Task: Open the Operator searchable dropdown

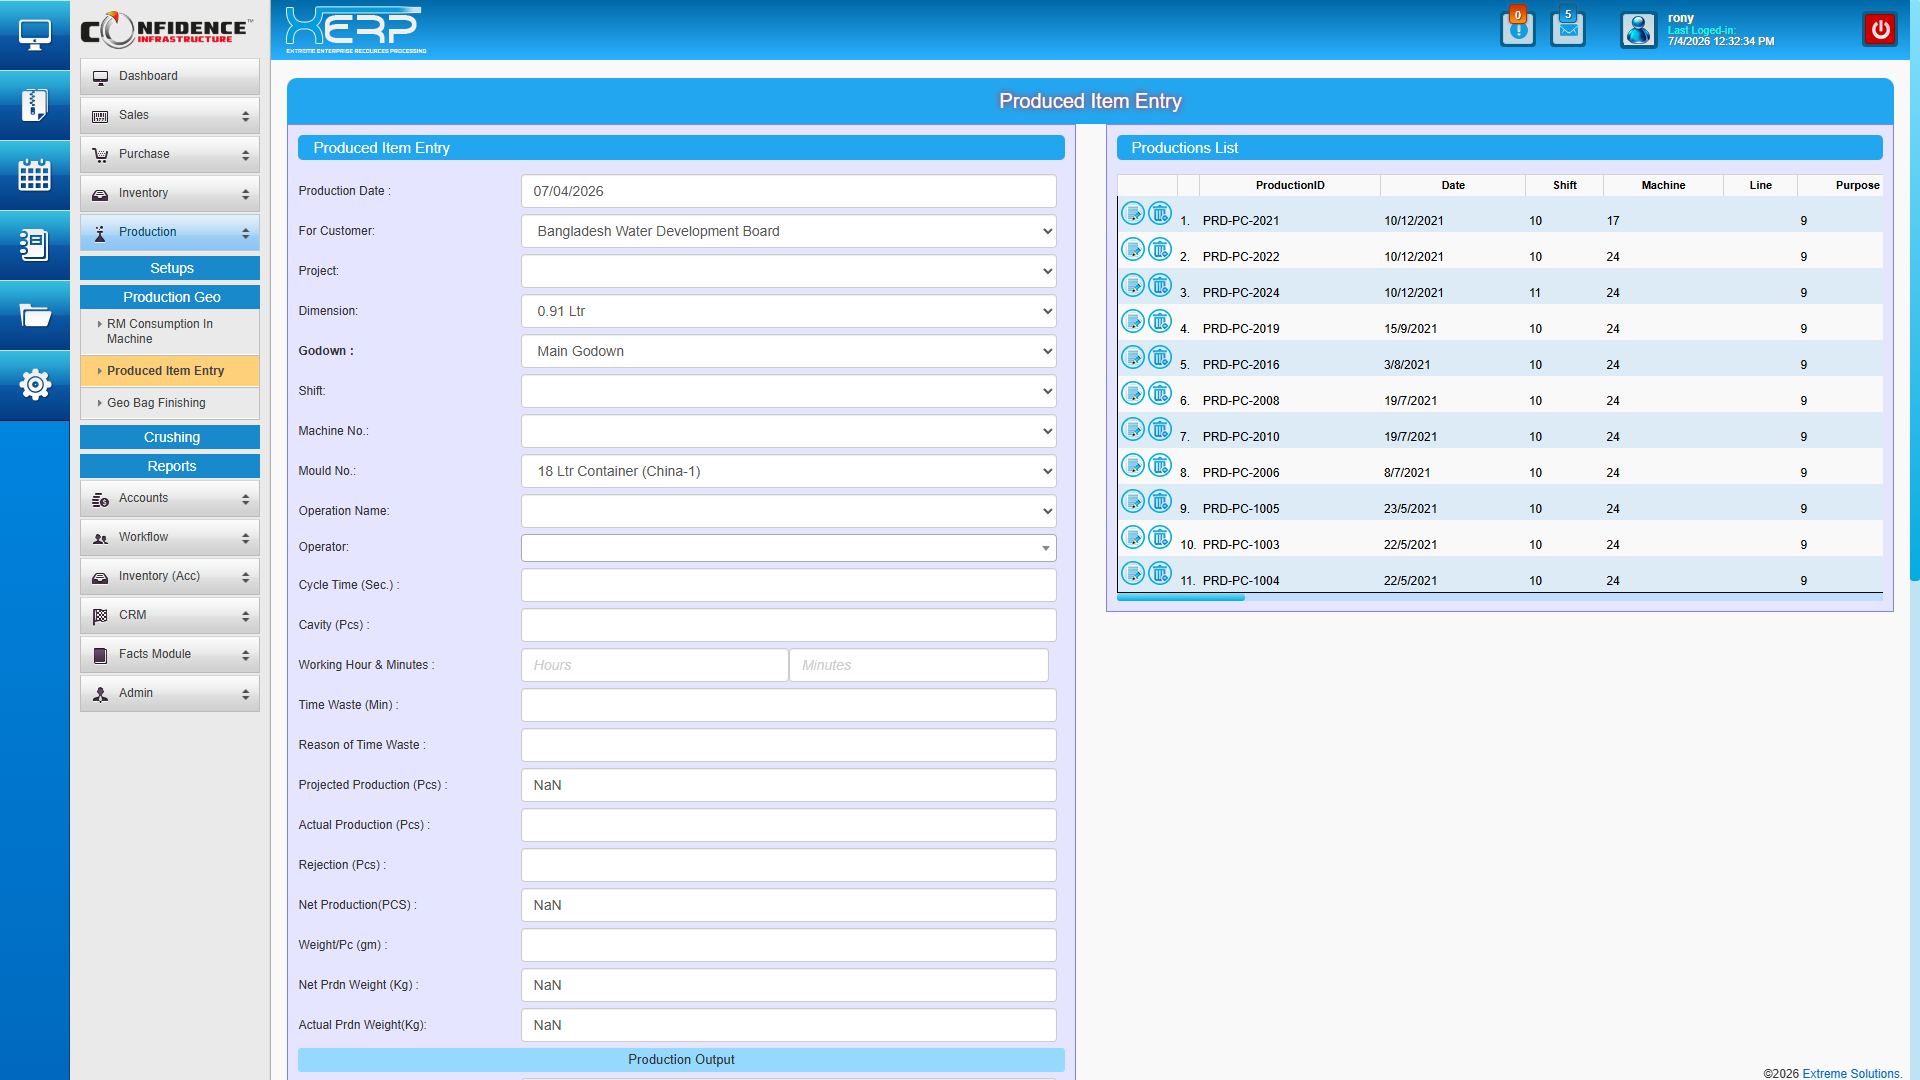Action: (x=788, y=548)
